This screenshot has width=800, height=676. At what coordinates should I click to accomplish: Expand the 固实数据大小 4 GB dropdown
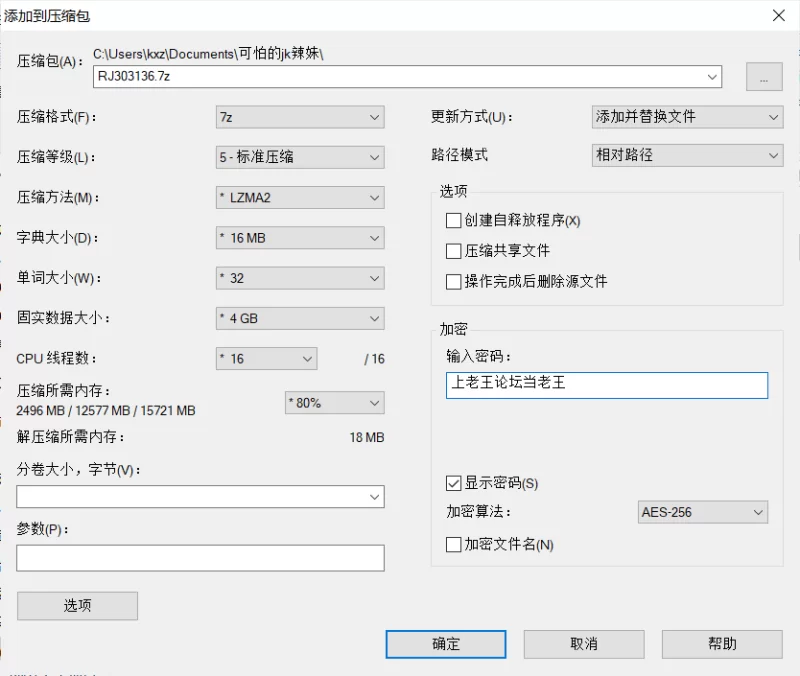click(300, 318)
